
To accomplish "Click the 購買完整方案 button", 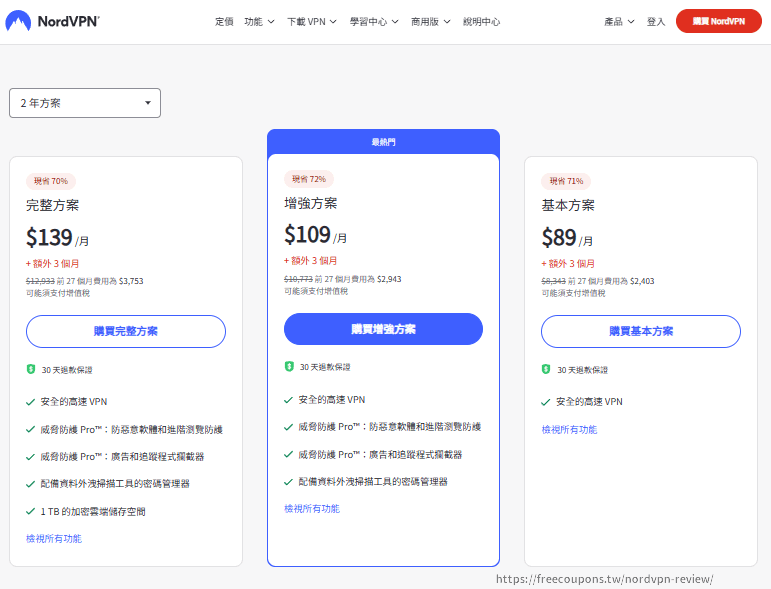I will (126, 331).
